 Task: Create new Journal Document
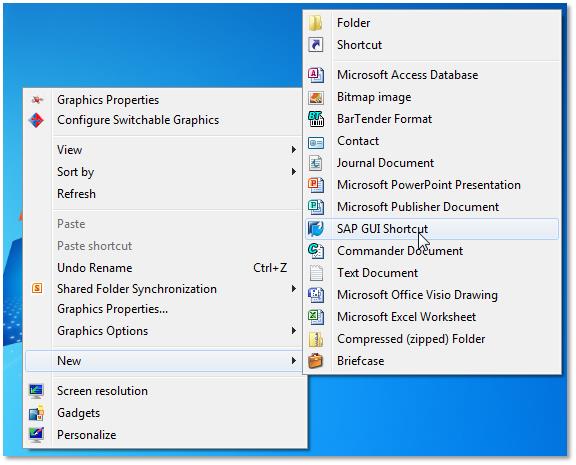(385, 163)
